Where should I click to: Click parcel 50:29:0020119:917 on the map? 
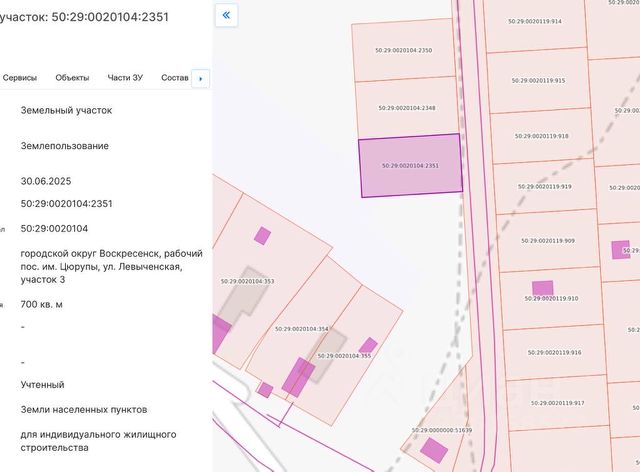tap(558, 403)
